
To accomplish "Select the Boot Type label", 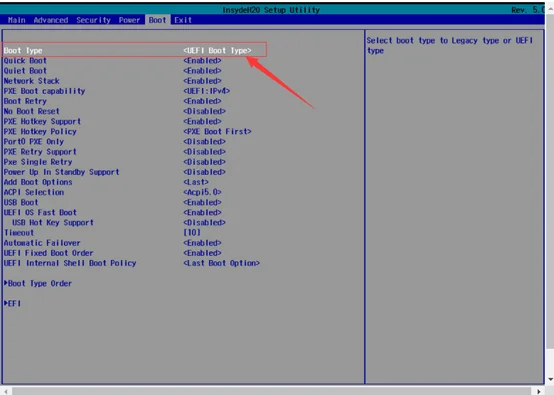I will pos(23,51).
